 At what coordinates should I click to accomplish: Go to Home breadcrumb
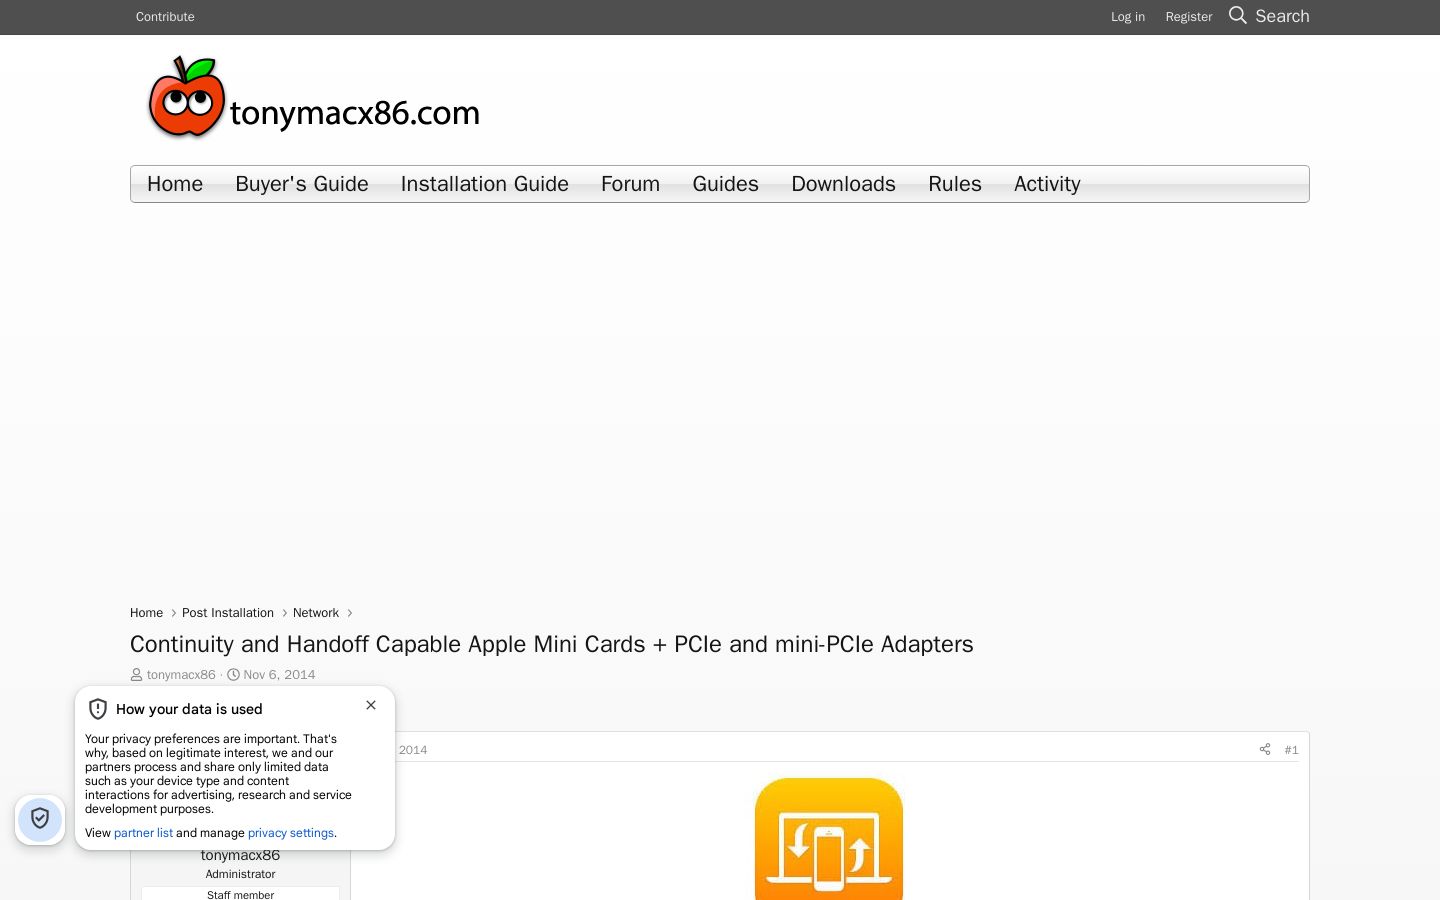click(146, 613)
